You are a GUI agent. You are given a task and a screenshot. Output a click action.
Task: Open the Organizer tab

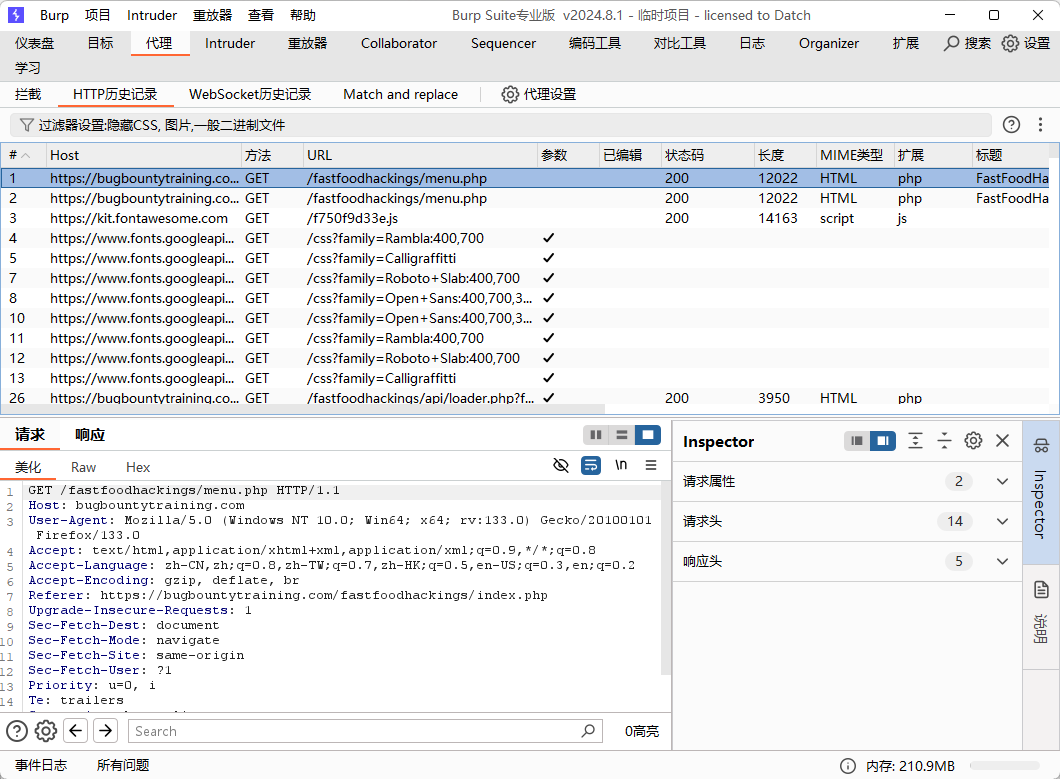[829, 43]
